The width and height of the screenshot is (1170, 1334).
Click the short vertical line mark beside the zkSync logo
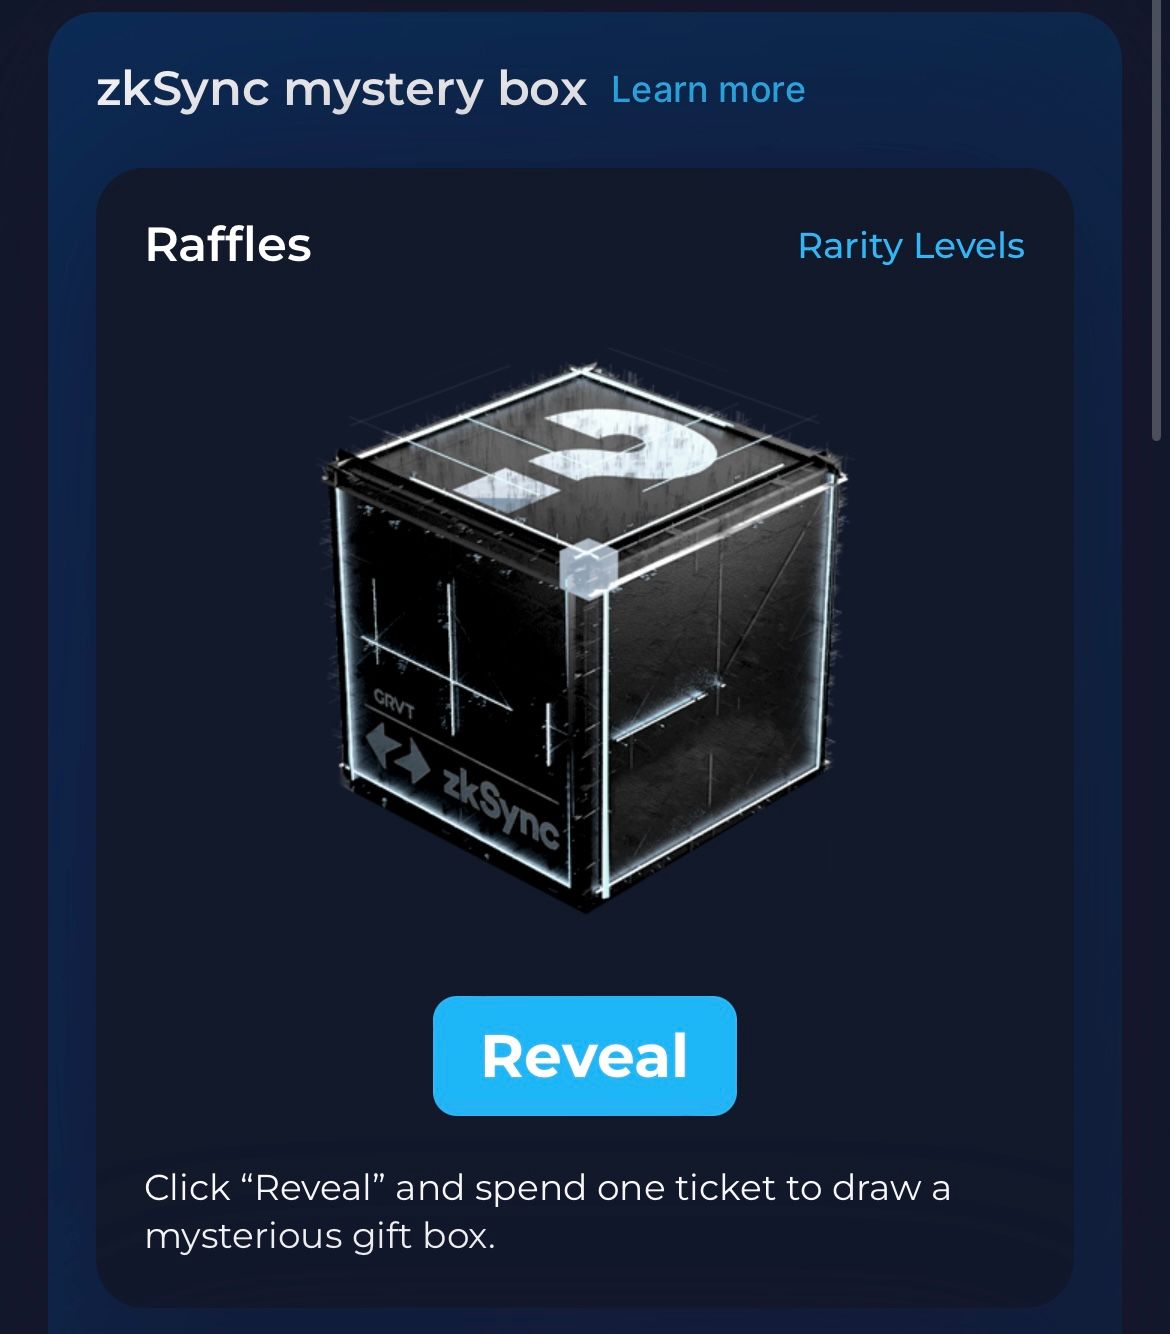[548, 731]
